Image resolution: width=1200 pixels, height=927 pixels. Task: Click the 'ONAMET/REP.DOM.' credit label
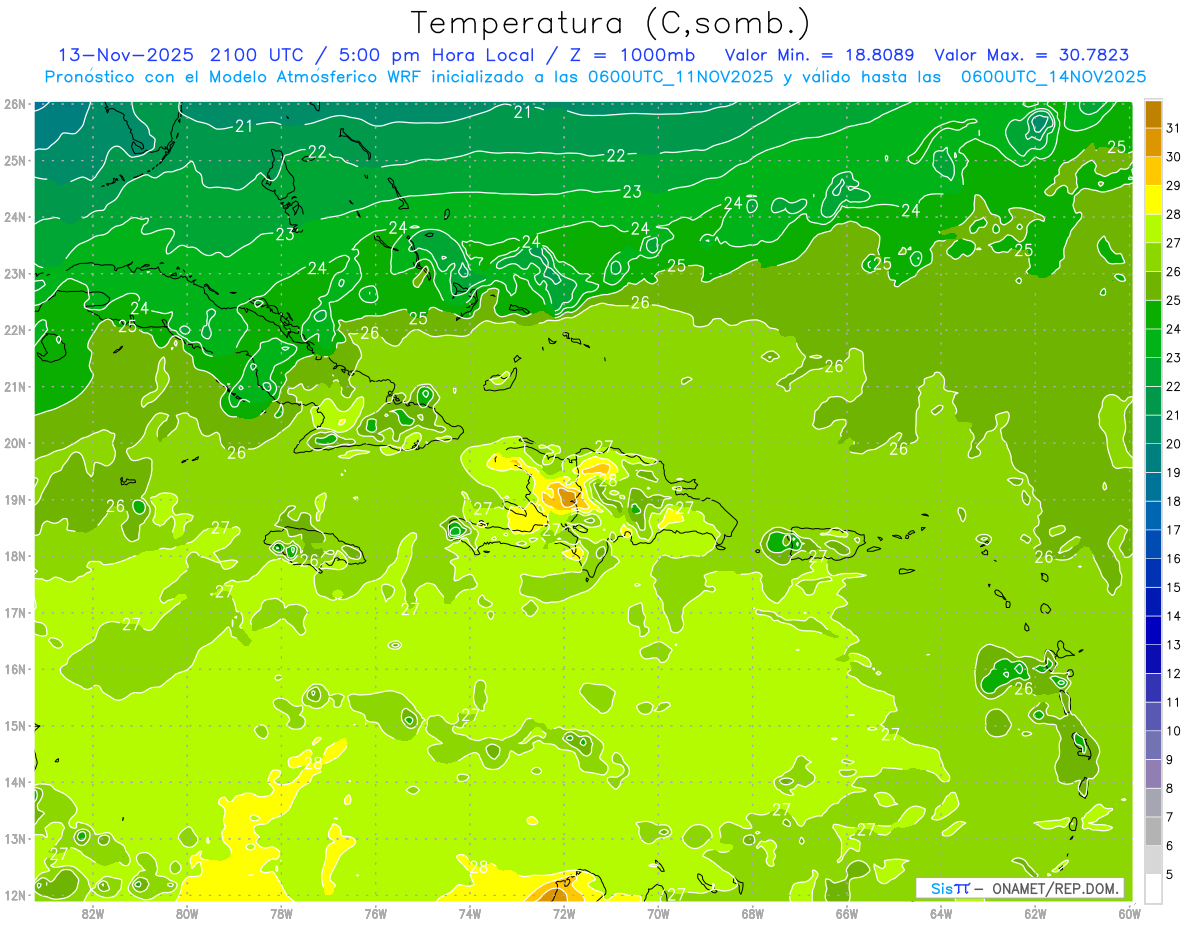click(x=1057, y=888)
